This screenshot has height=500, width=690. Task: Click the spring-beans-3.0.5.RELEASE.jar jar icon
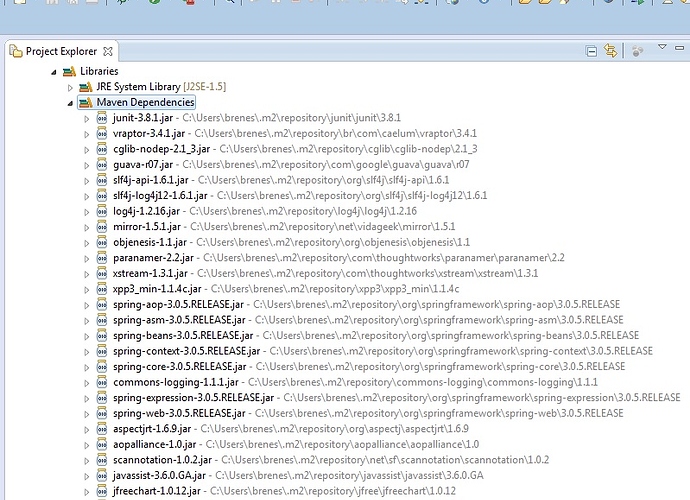pos(102,335)
